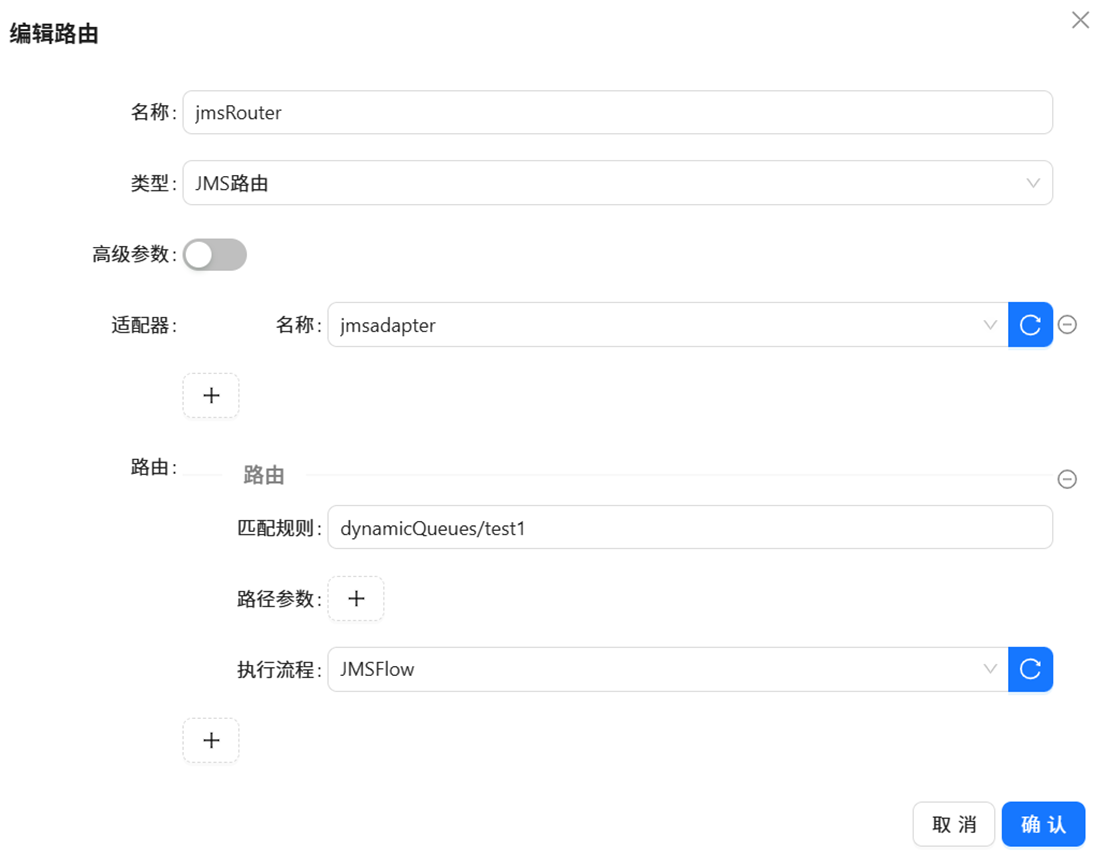Add a 路径参数 entry
The width and height of the screenshot is (1107, 866).
pyautogui.click(x=356, y=599)
